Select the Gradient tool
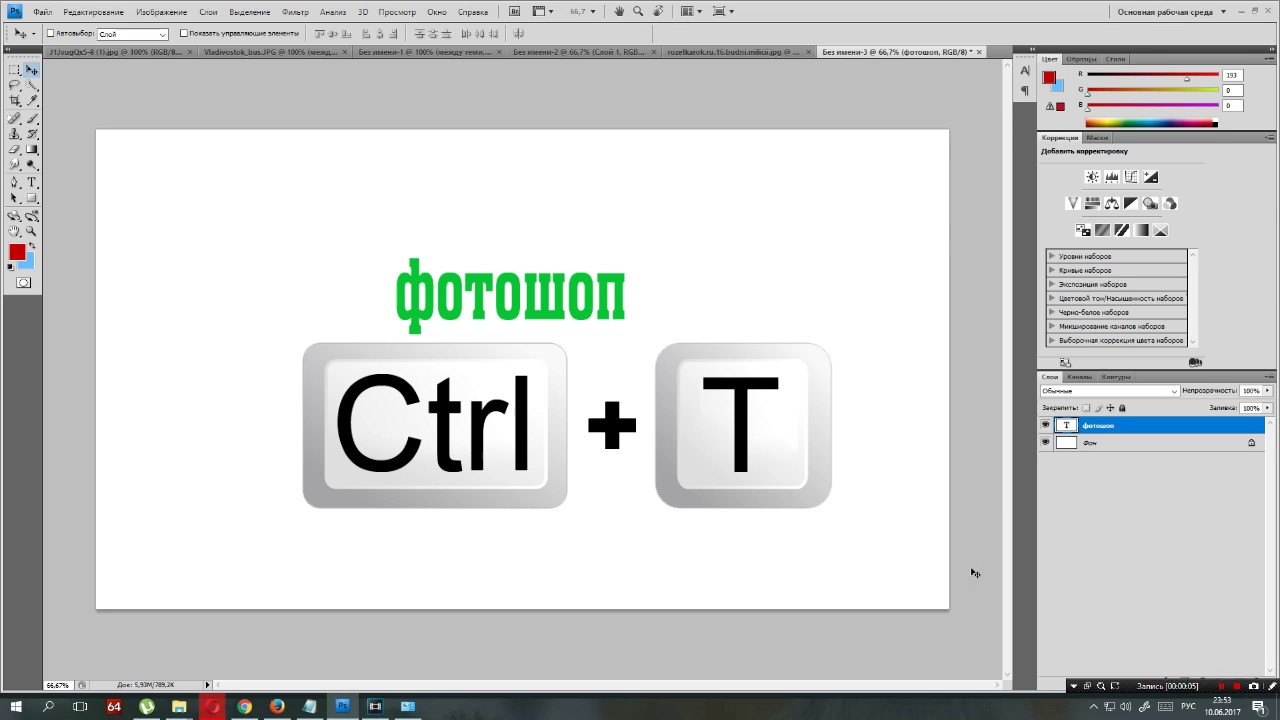 tap(32, 149)
